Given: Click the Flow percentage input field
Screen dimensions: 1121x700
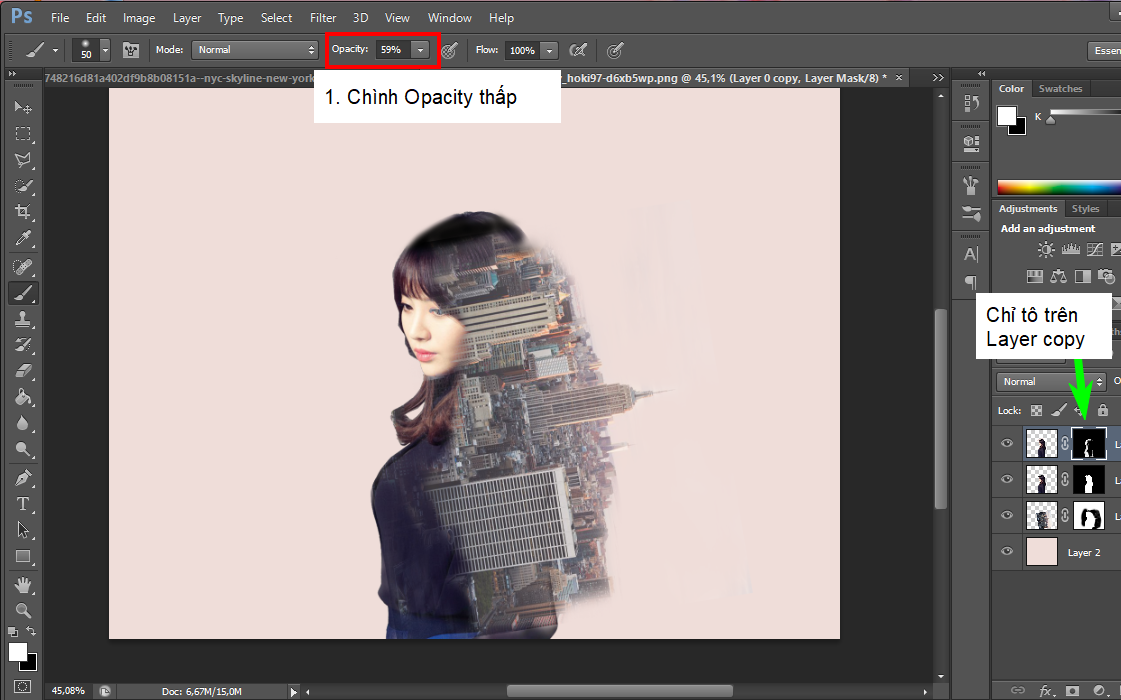Looking at the screenshot, I should 521,50.
